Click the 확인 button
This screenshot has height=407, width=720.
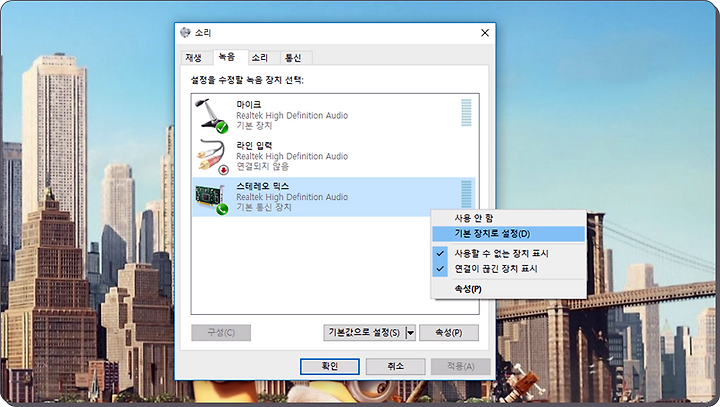[330, 366]
